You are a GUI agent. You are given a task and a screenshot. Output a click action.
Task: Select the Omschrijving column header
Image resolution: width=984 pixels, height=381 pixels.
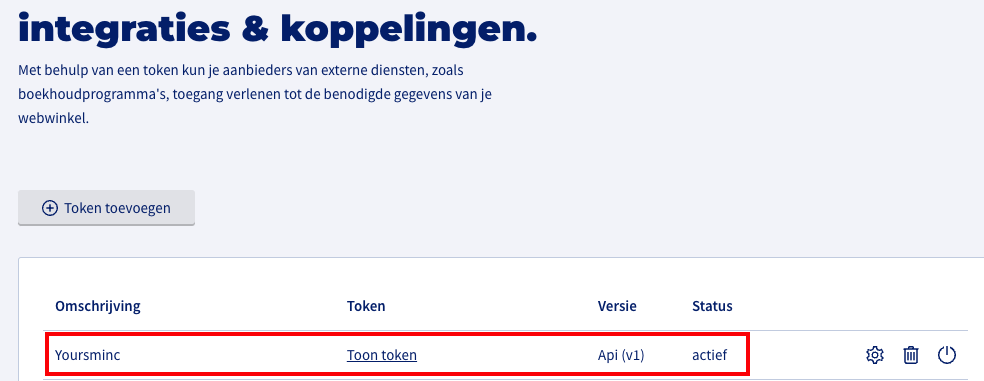coord(98,306)
